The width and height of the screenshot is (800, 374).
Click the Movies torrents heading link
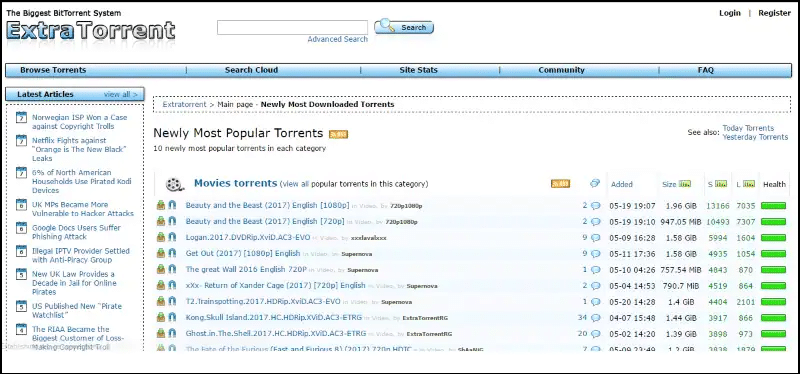click(235, 183)
